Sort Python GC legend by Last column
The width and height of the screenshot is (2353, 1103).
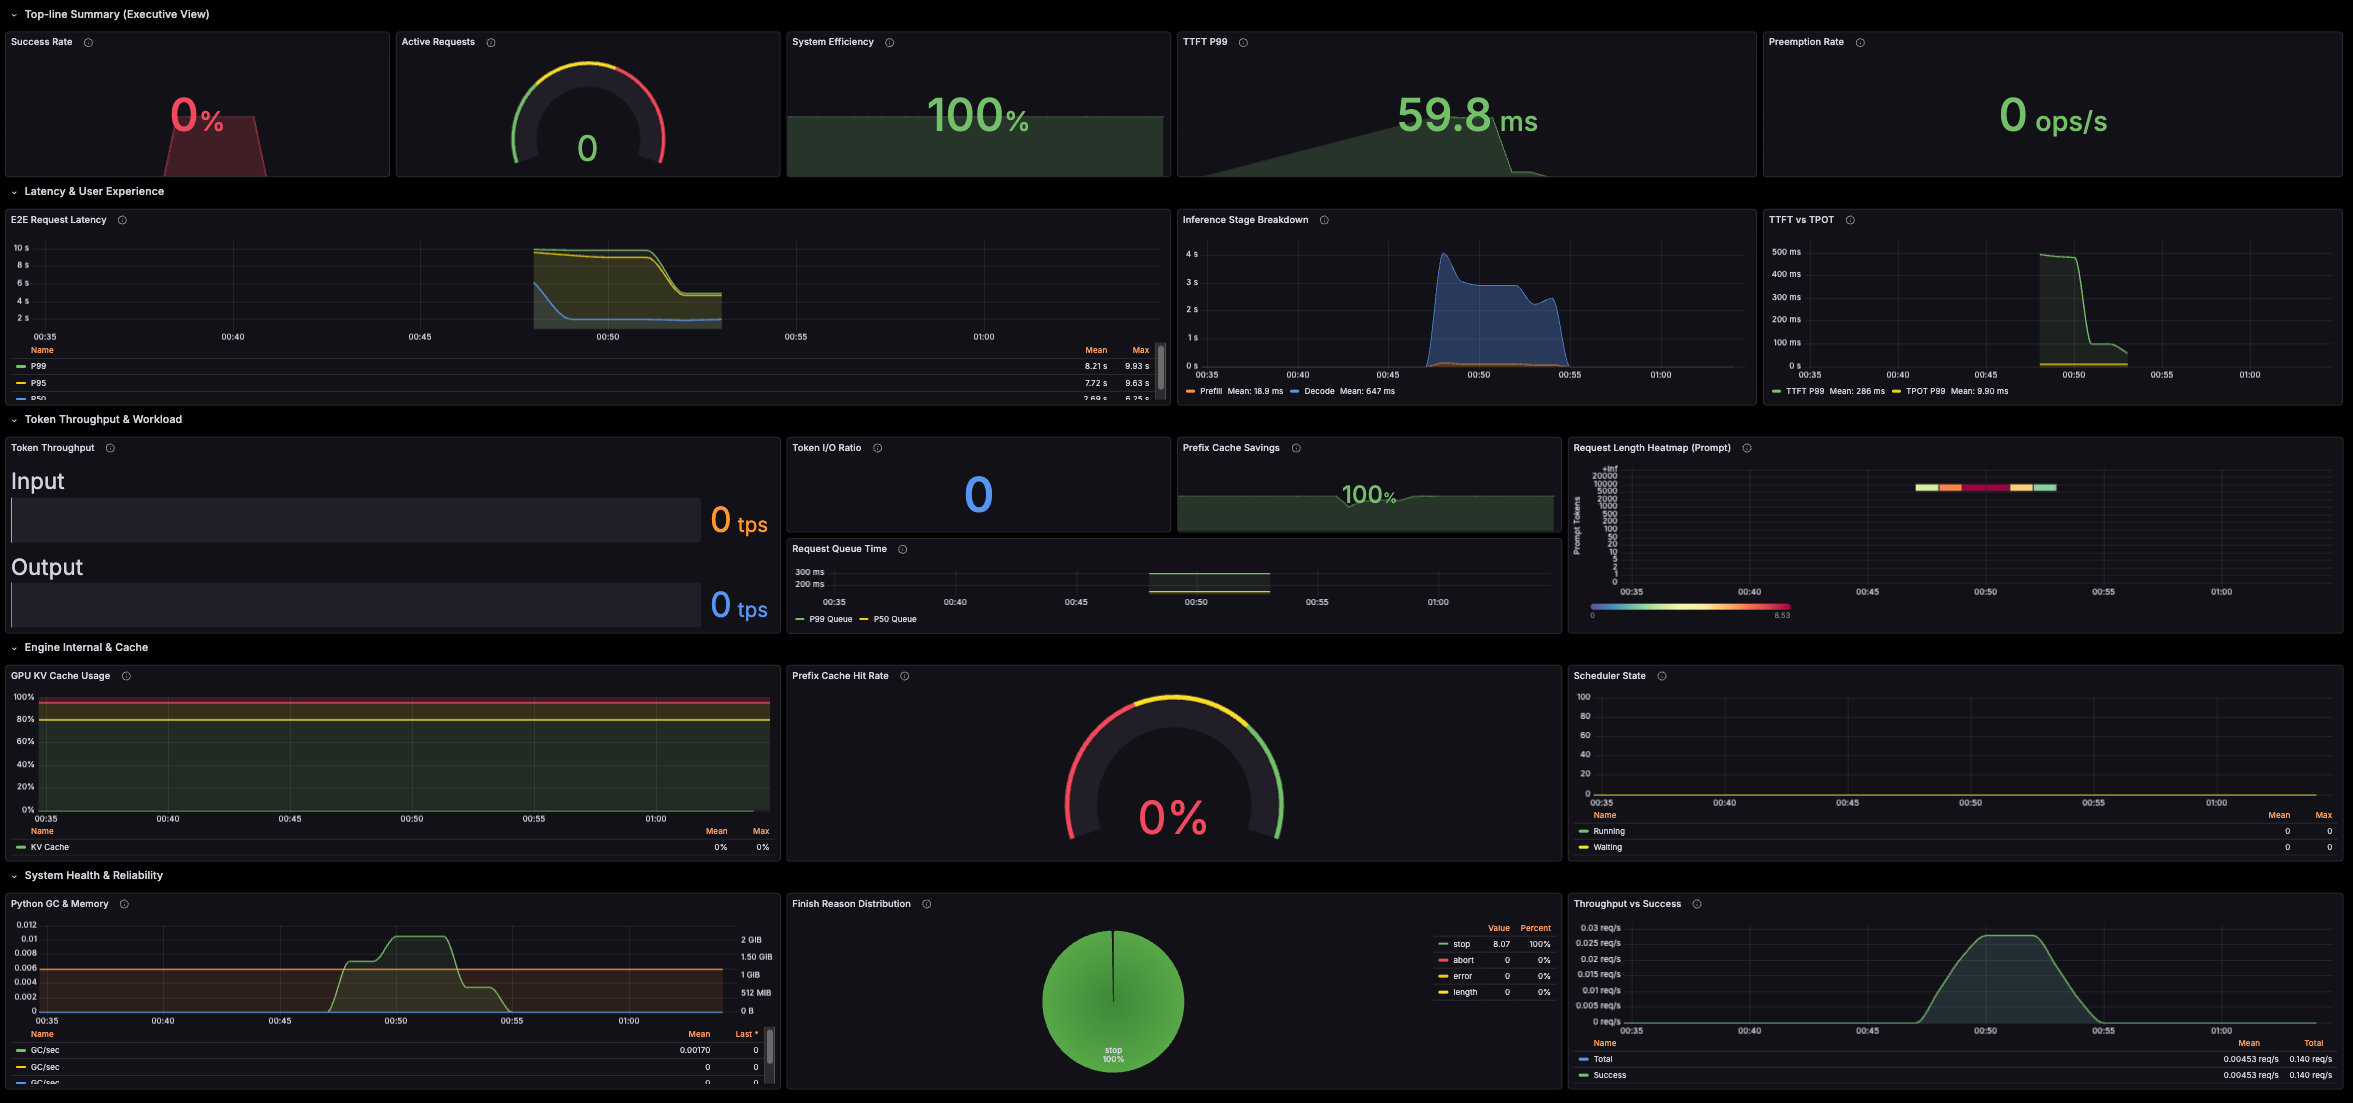click(744, 1034)
